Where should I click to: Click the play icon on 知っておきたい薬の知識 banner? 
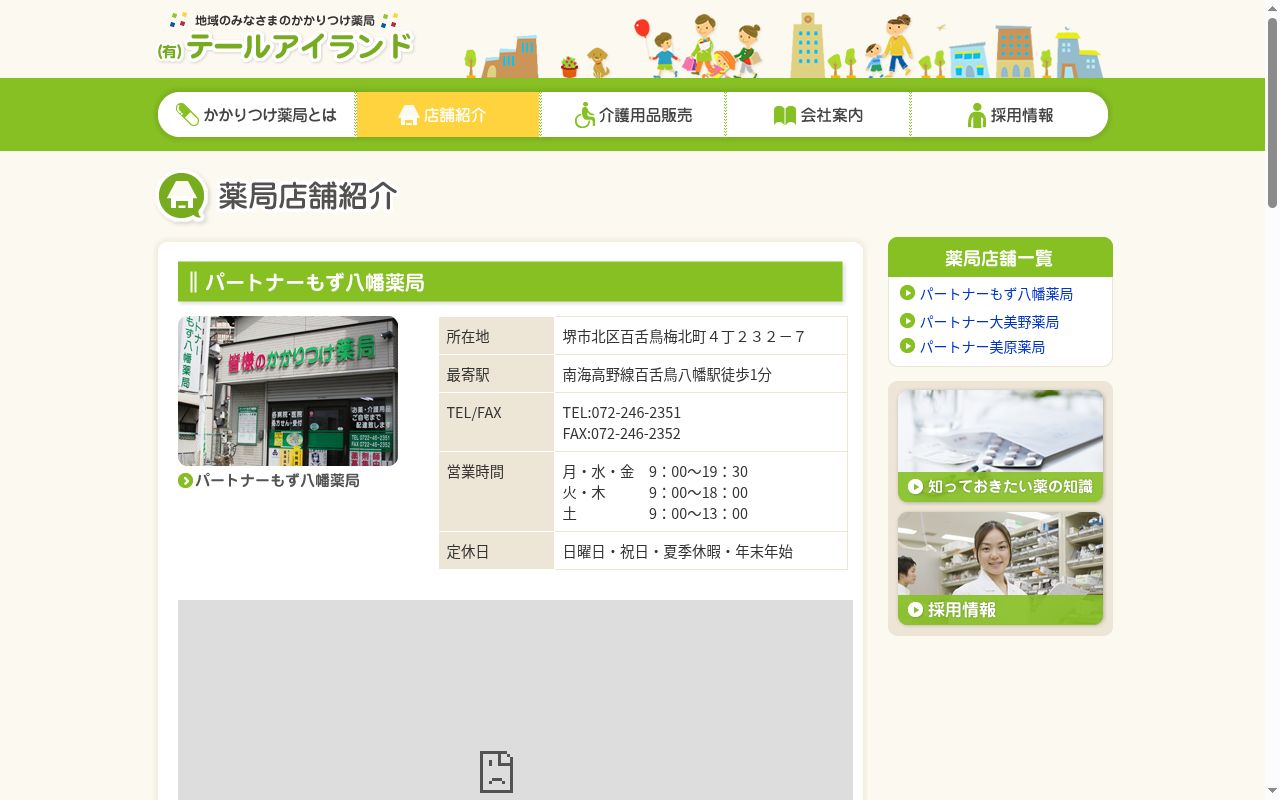[x=915, y=487]
